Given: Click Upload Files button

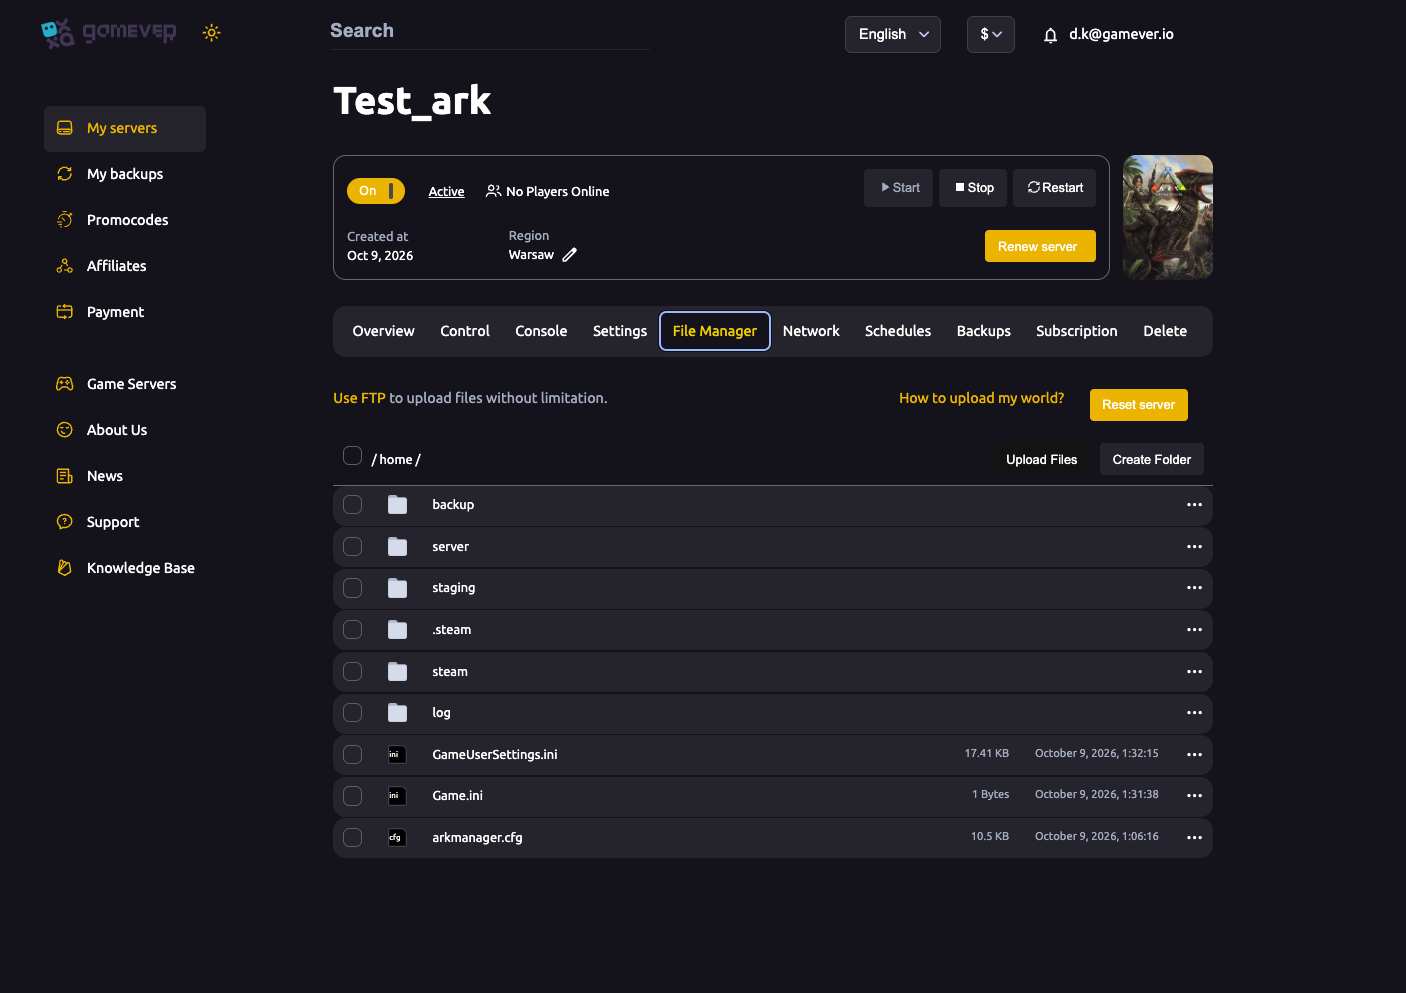Looking at the screenshot, I should (1042, 460).
